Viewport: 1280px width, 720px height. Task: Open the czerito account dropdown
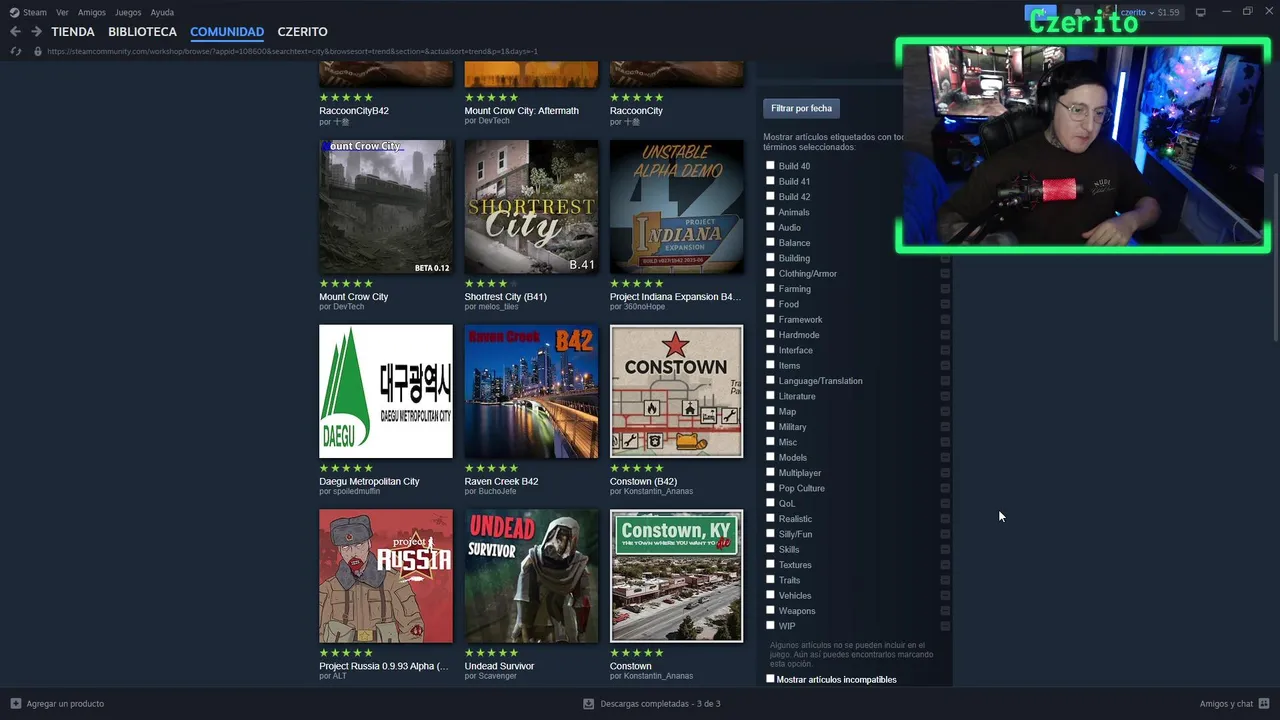(1138, 12)
